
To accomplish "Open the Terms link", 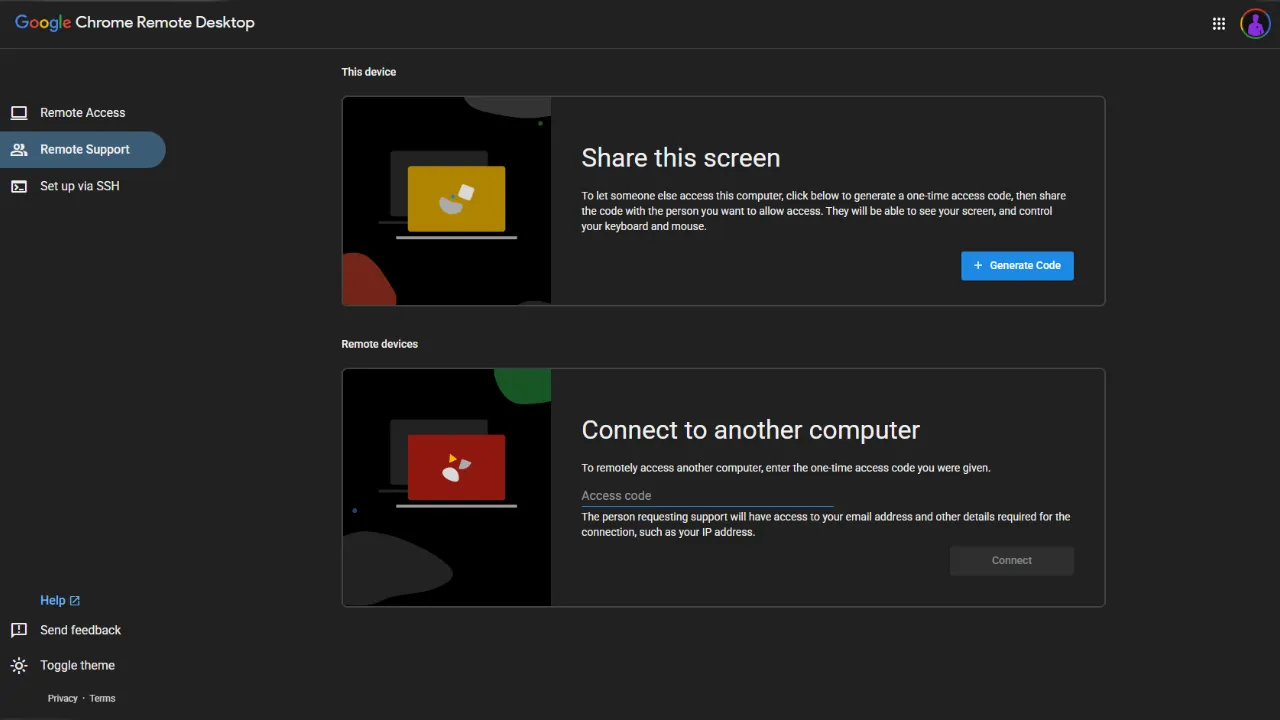I will click(102, 699).
